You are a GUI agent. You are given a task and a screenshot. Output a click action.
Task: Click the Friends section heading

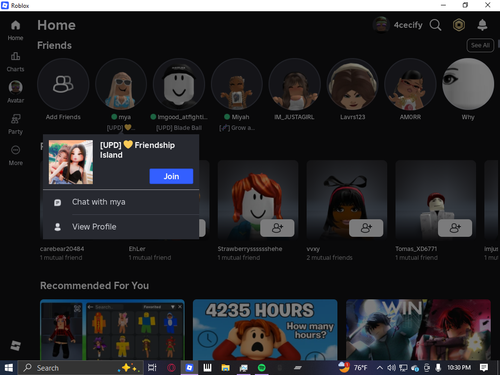tap(54, 45)
